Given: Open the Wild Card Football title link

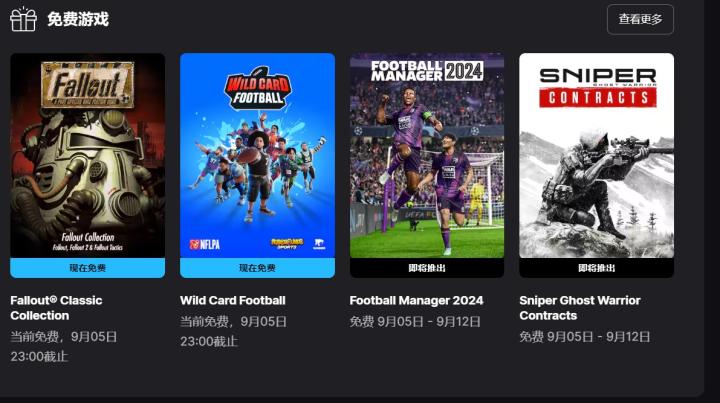Looking at the screenshot, I should tap(233, 301).
